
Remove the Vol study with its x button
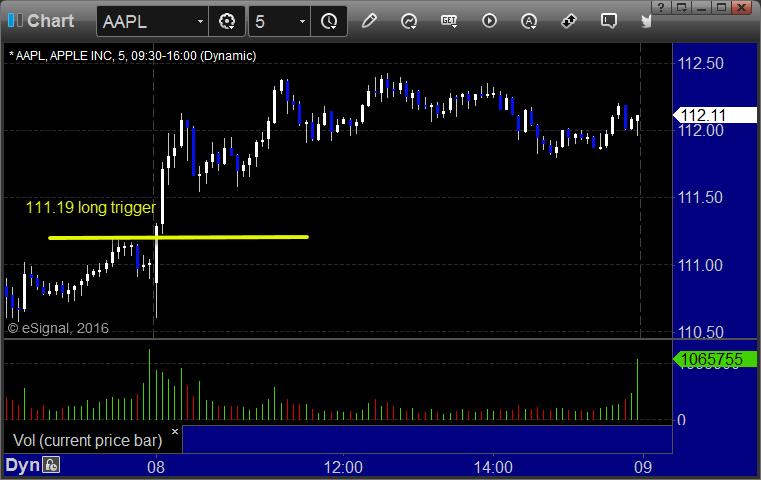[175, 431]
